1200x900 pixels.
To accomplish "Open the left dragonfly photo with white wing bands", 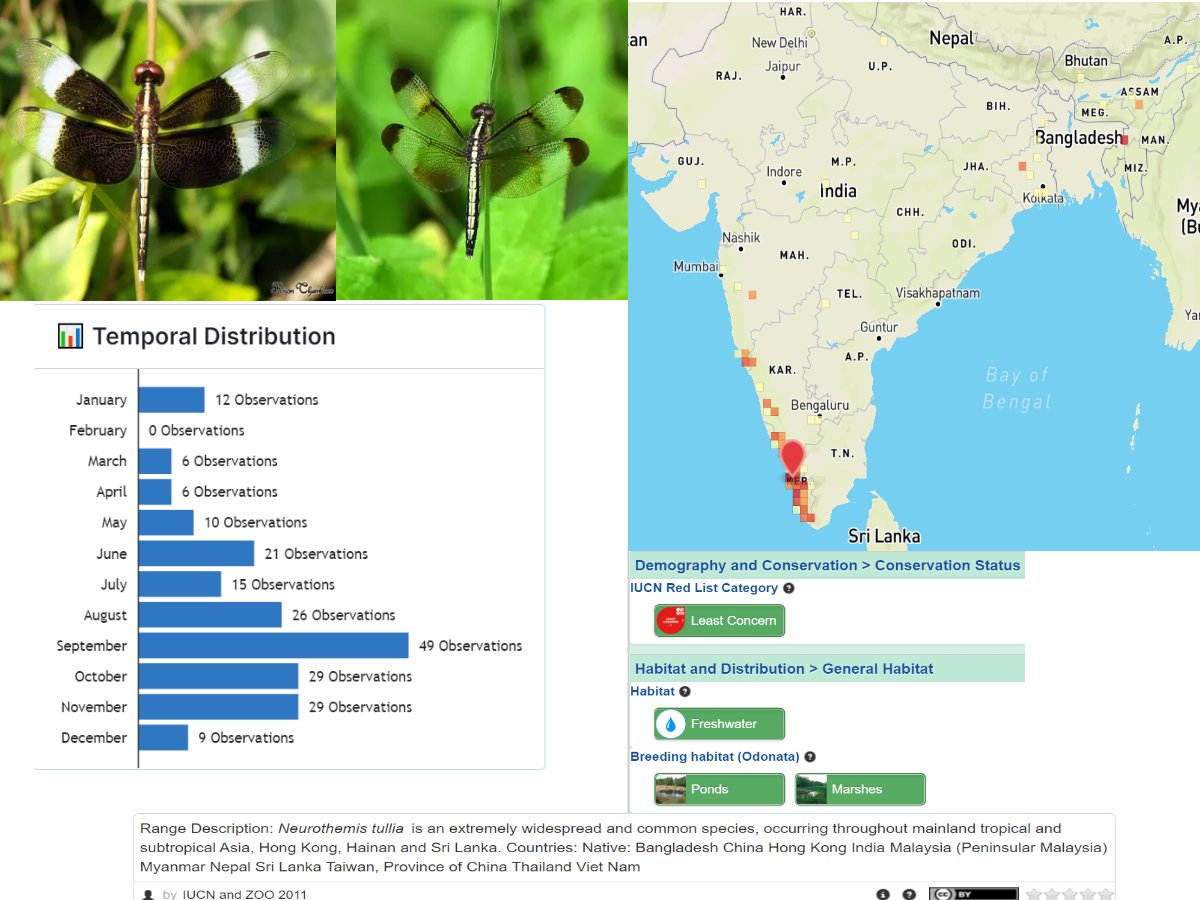I will (x=168, y=150).
